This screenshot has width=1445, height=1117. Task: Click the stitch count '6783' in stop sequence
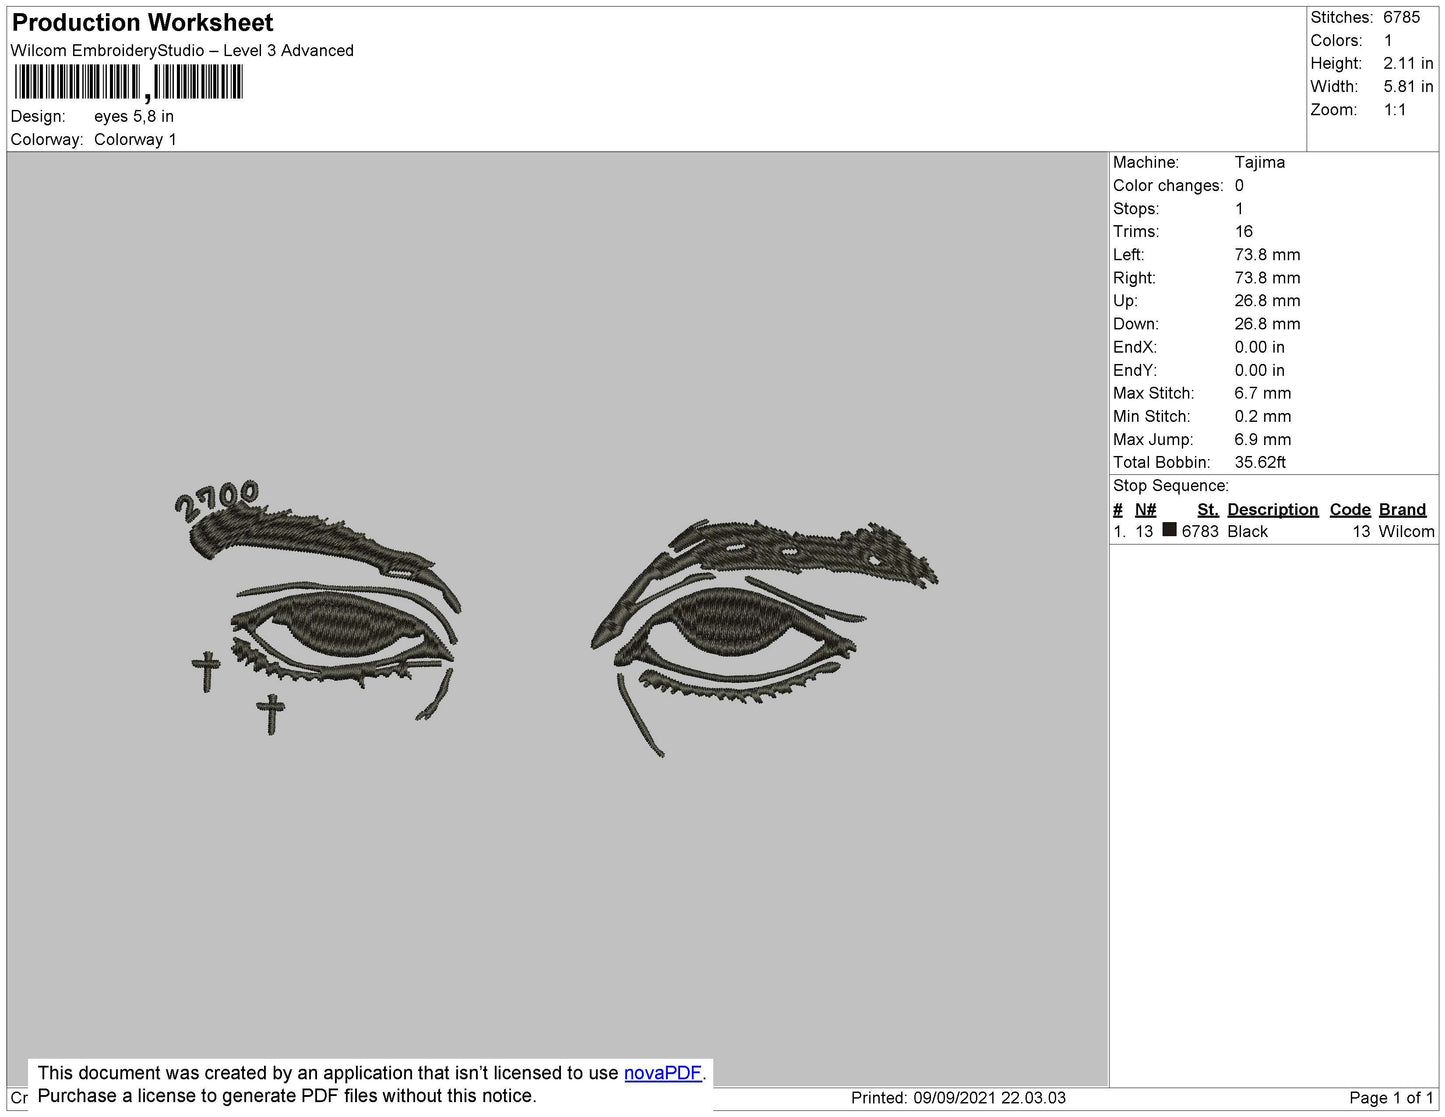(x=1200, y=532)
